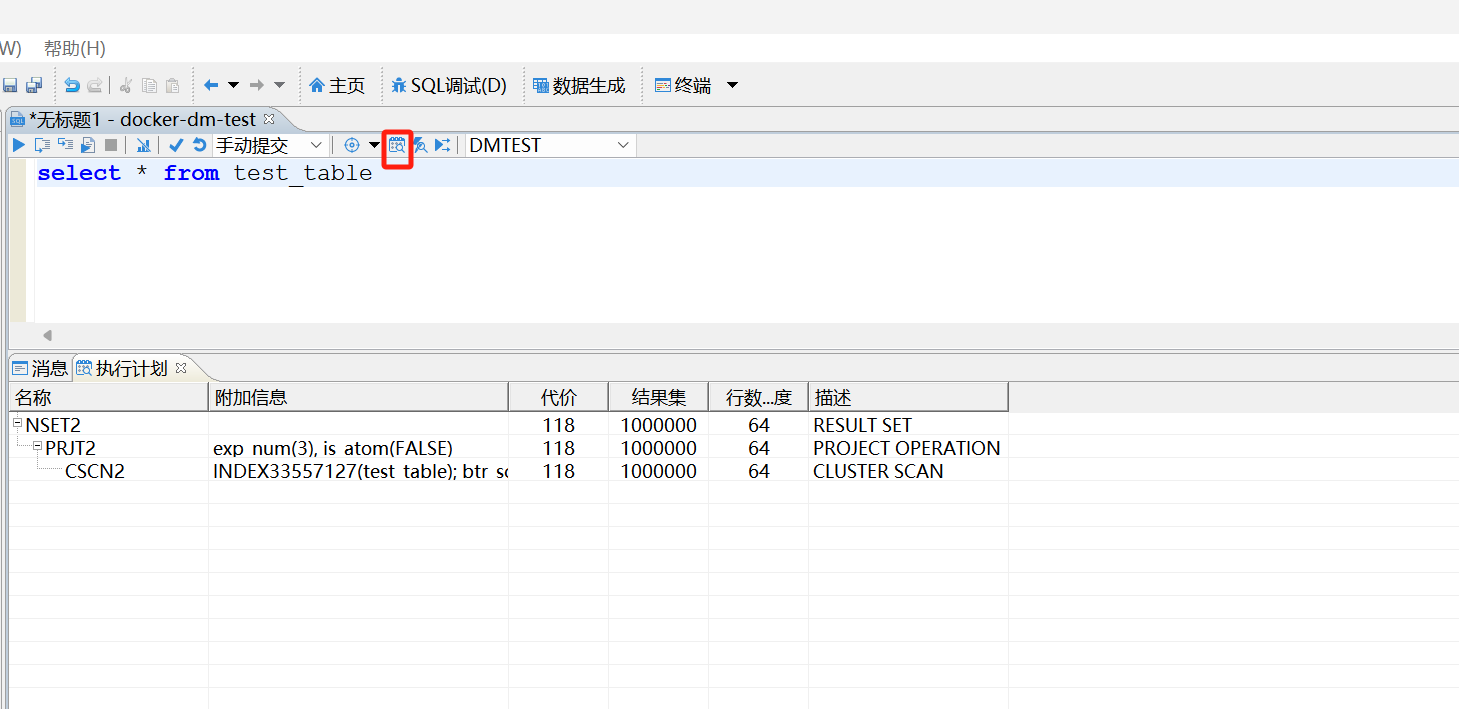The width and height of the screenshot is (1459, 709).
Task: Collapse the NSET2 tree node
Action: pos(18,423)
